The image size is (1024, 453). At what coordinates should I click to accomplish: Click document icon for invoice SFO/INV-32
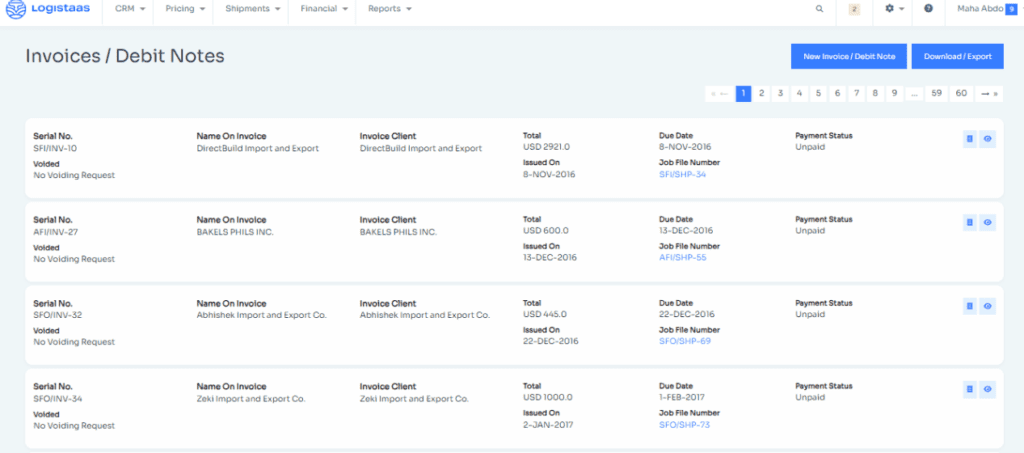pyautogui.click(x=969, y=306)
